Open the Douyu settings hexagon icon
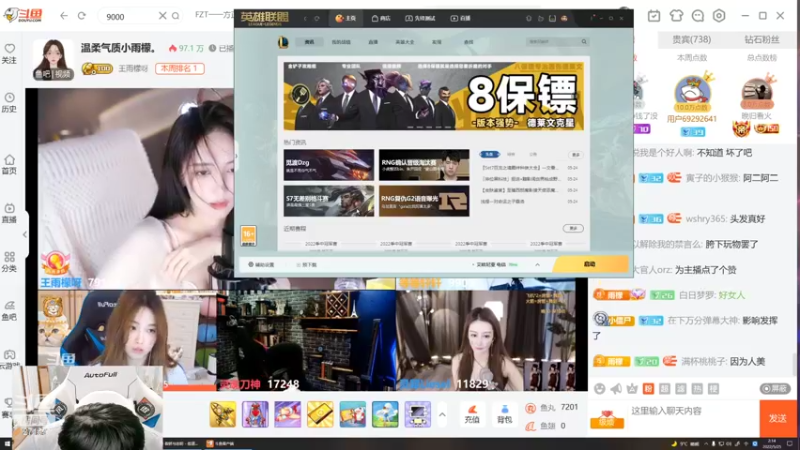The height and width of the screenshot is (450, 800). coord(719,16)
